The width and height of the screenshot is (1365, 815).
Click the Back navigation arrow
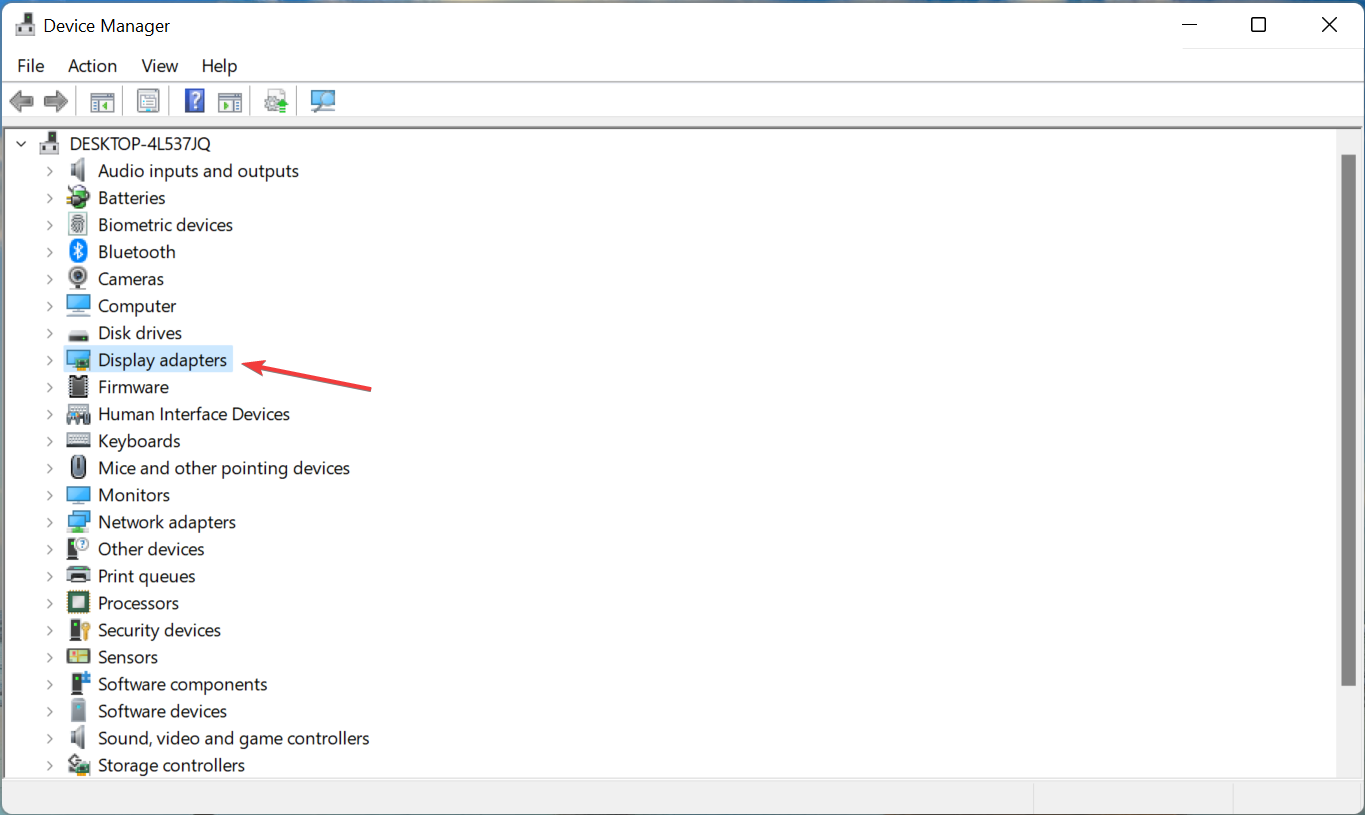tap(22, 100)
